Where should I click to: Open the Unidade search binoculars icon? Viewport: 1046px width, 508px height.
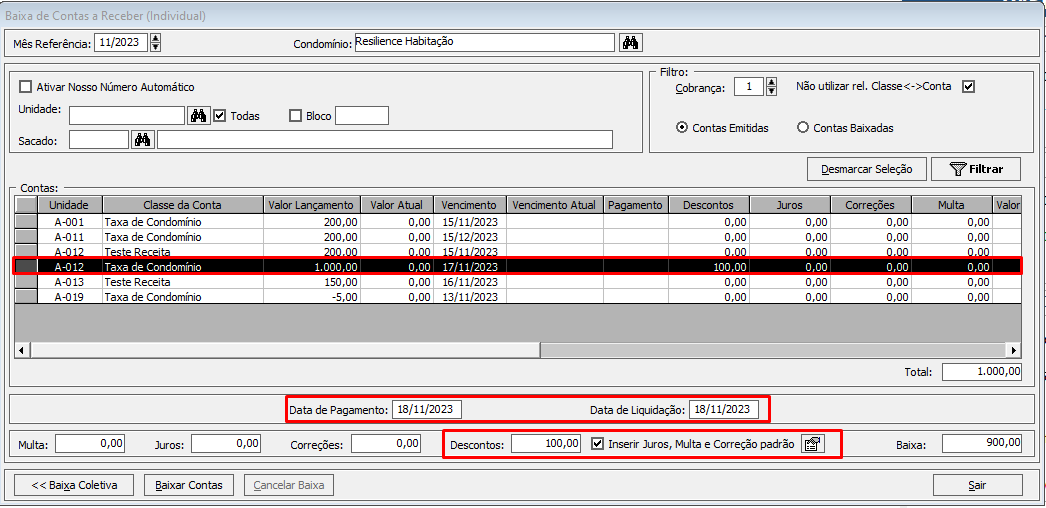[x=198, y=115]
